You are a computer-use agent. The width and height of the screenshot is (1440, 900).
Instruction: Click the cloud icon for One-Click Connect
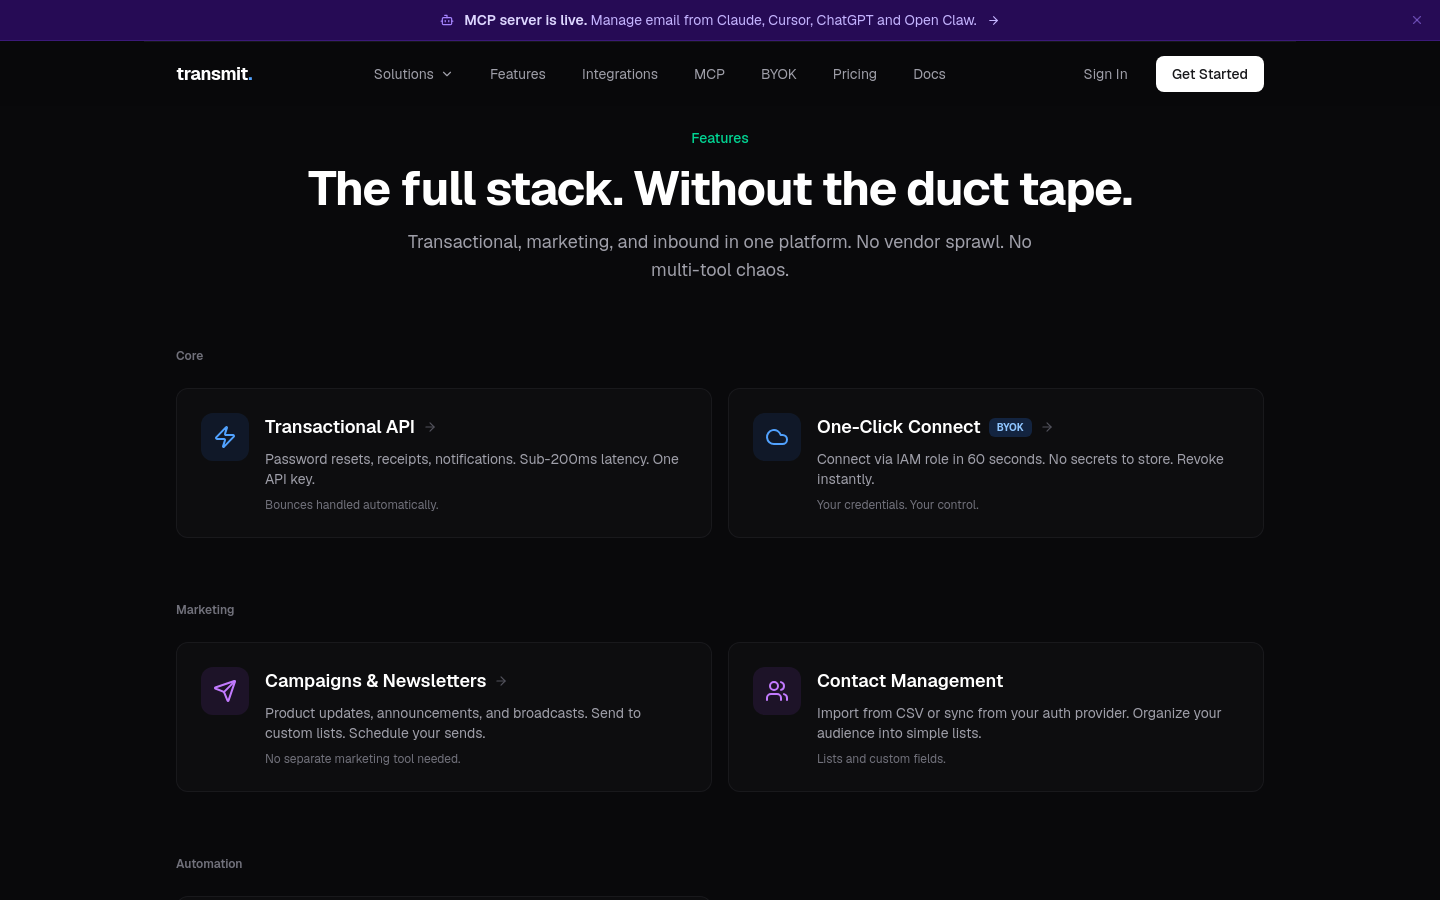[777, 437]
